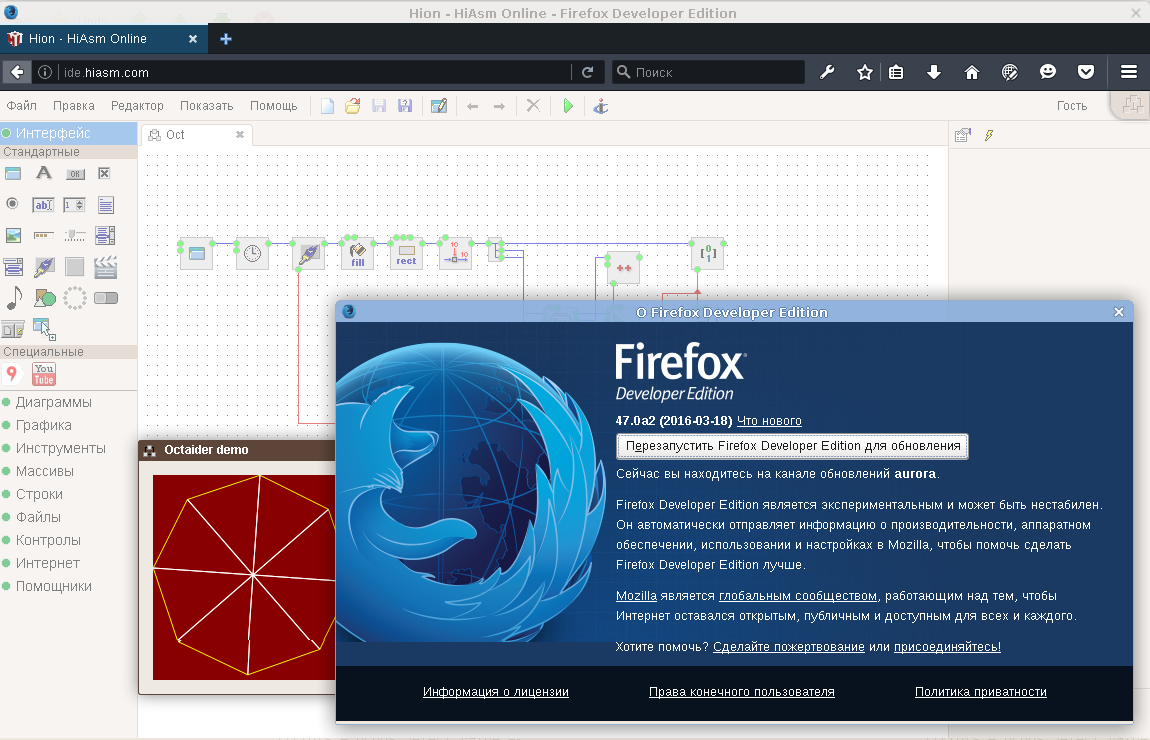Click the присоединяйтесь! link

pyautogui.click(x=947, y=647)
